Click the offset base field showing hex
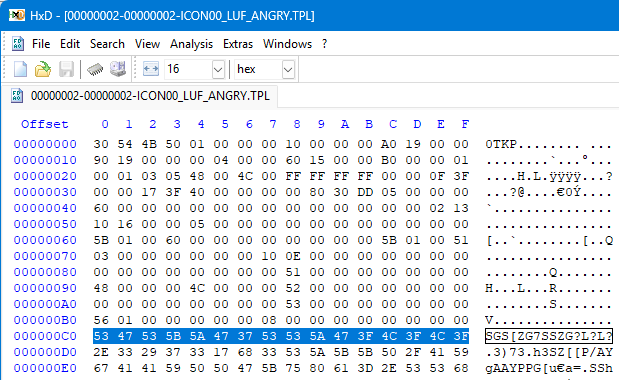Screen dimensions: 619x380 click(259, 69)
